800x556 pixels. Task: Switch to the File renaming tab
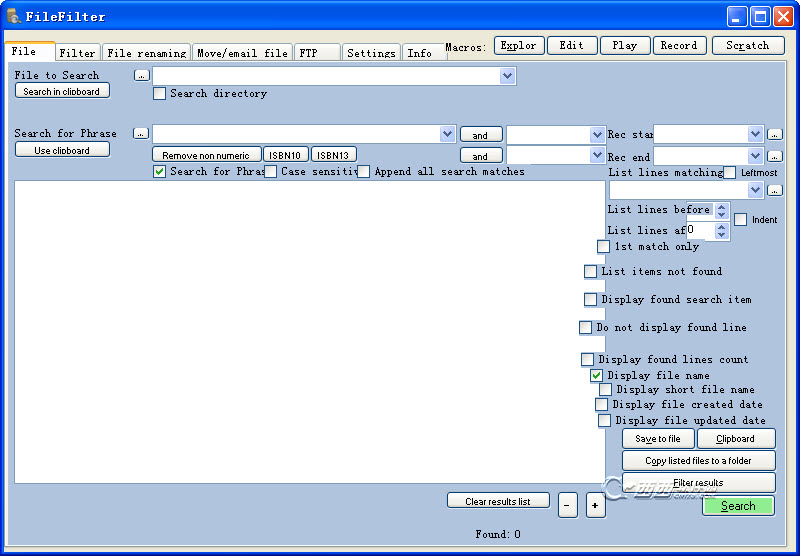coord(146,53)
